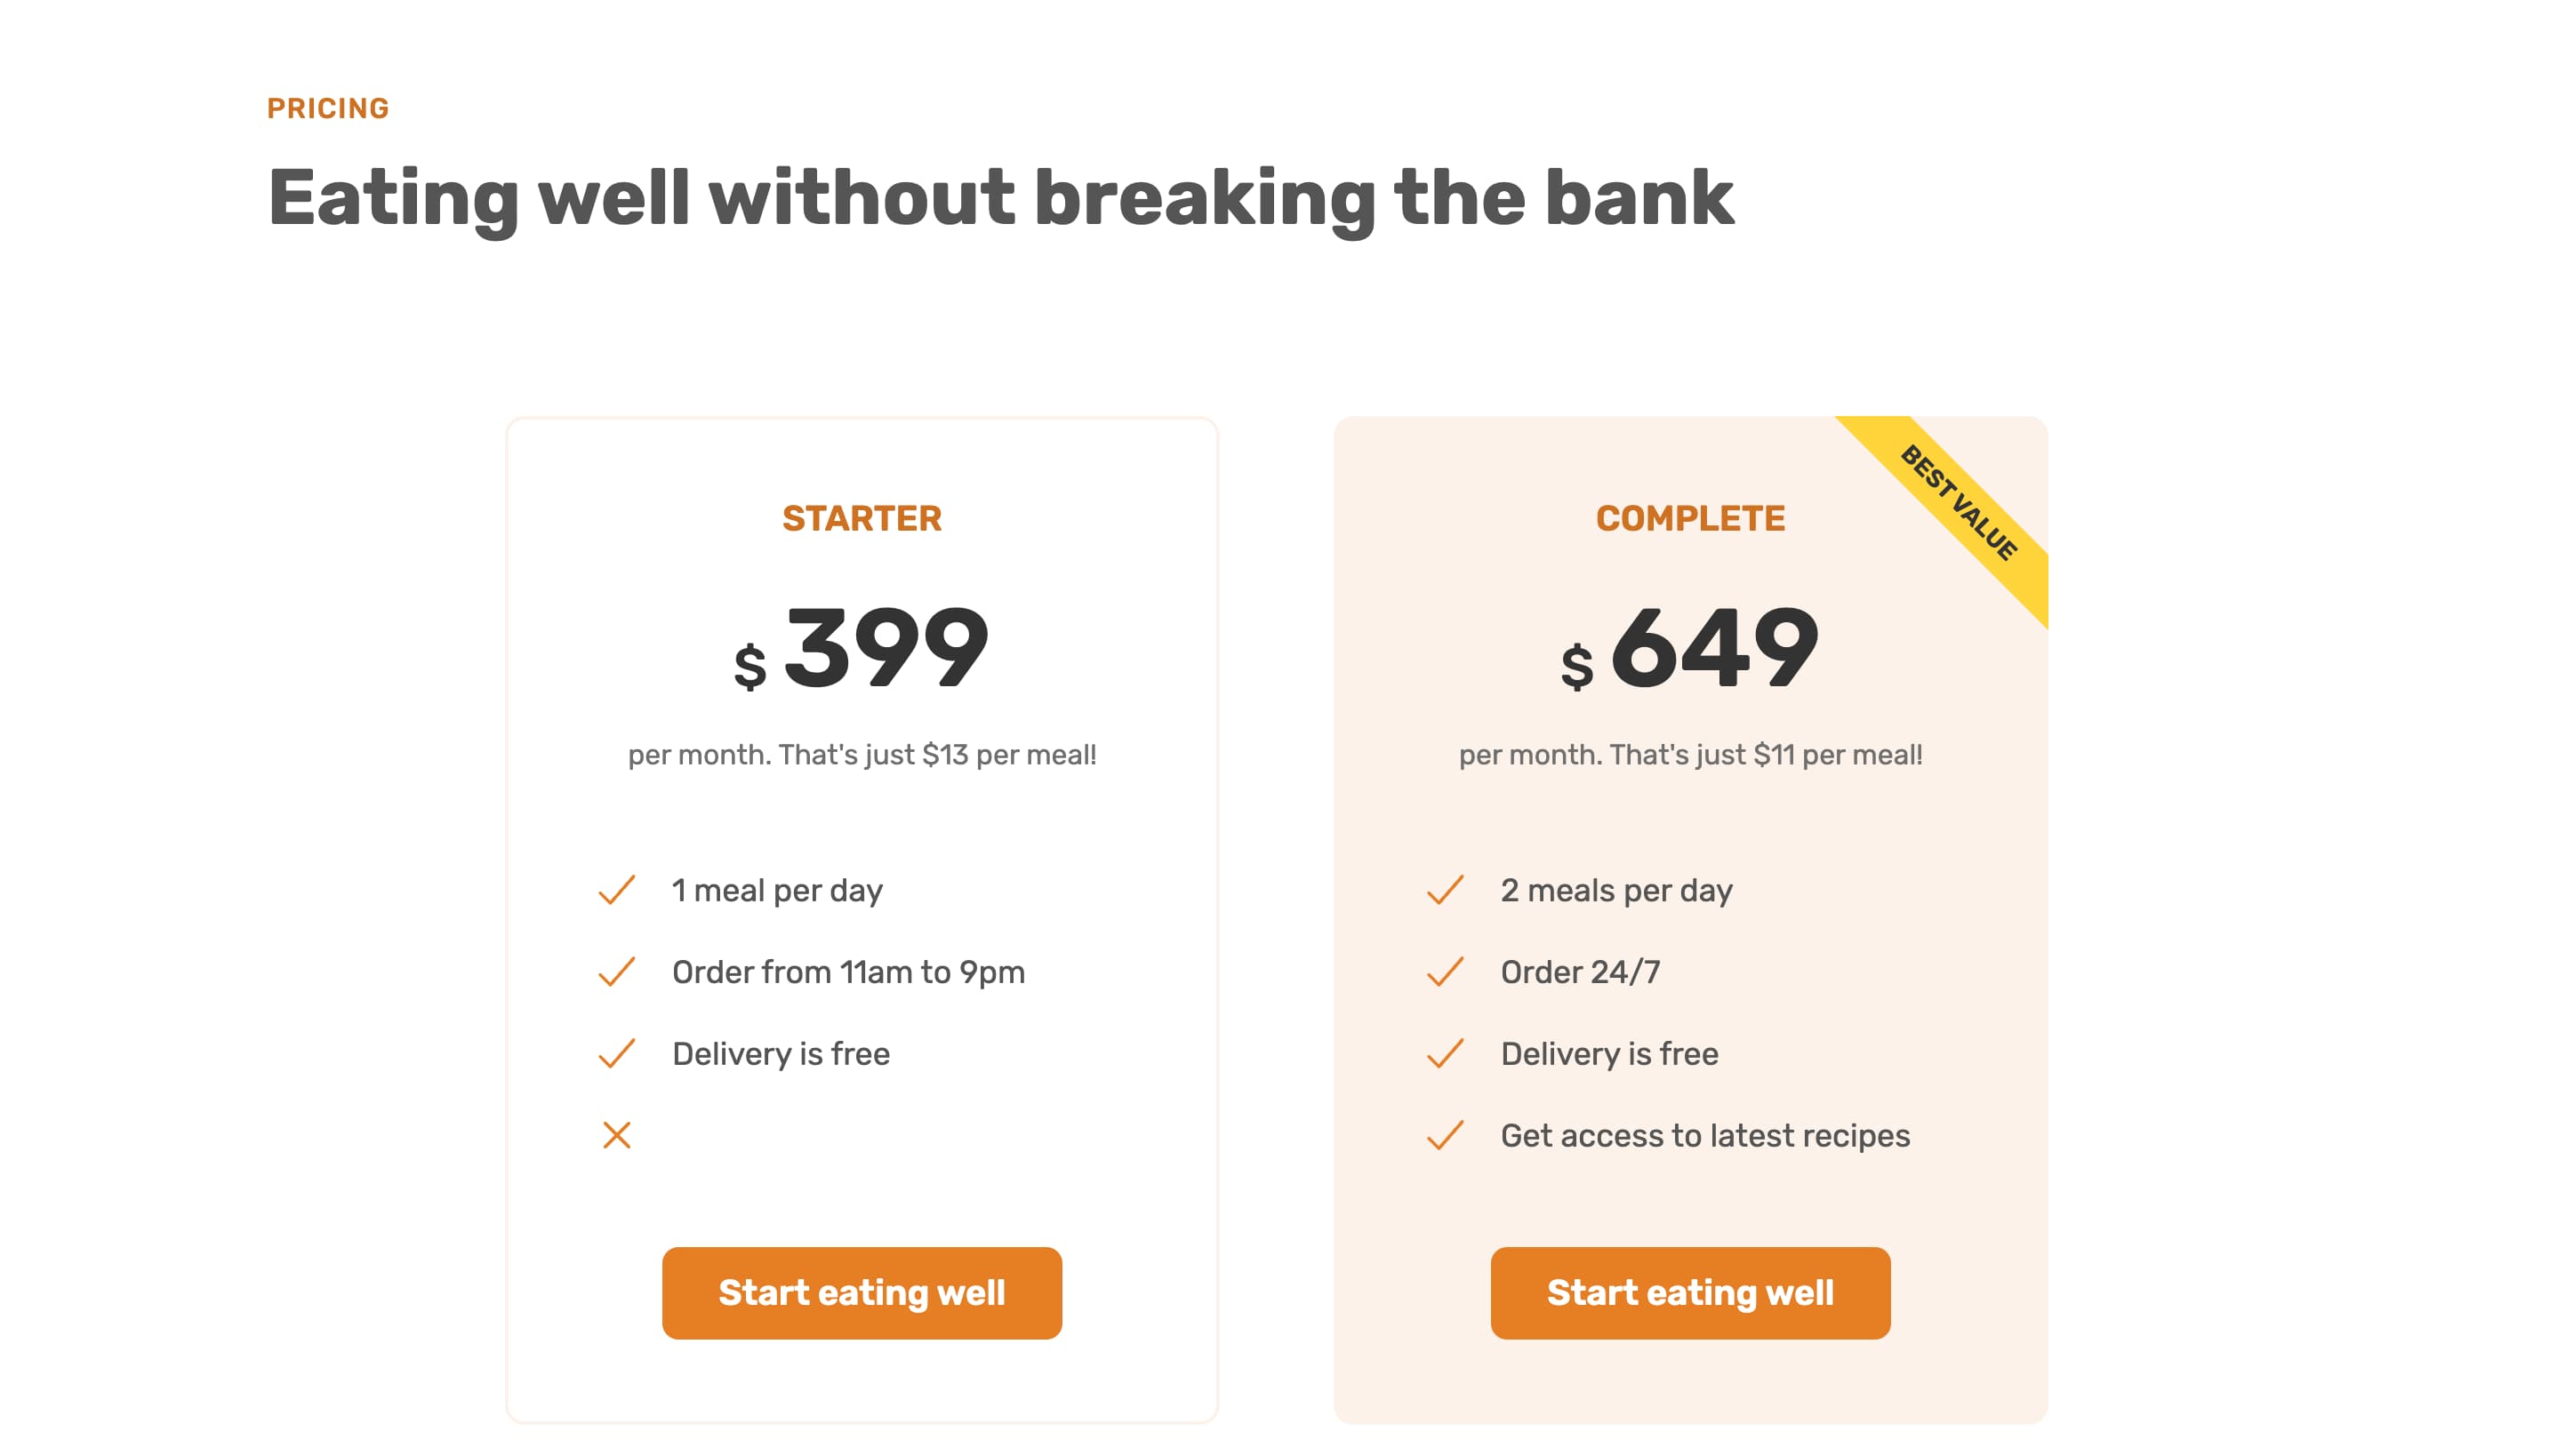This screenshot has width=2557, height=1456.
Task: Click the X icon below Starter's feature list
Action: pyautogui.click(x=616, y=1135)
